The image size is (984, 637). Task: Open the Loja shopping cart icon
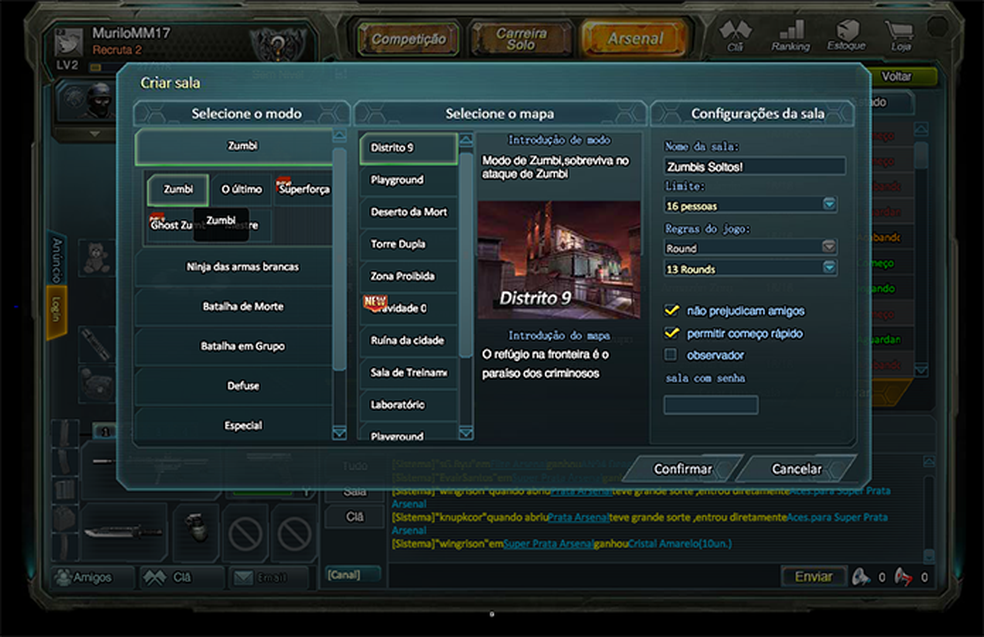[x=900, y=36]
